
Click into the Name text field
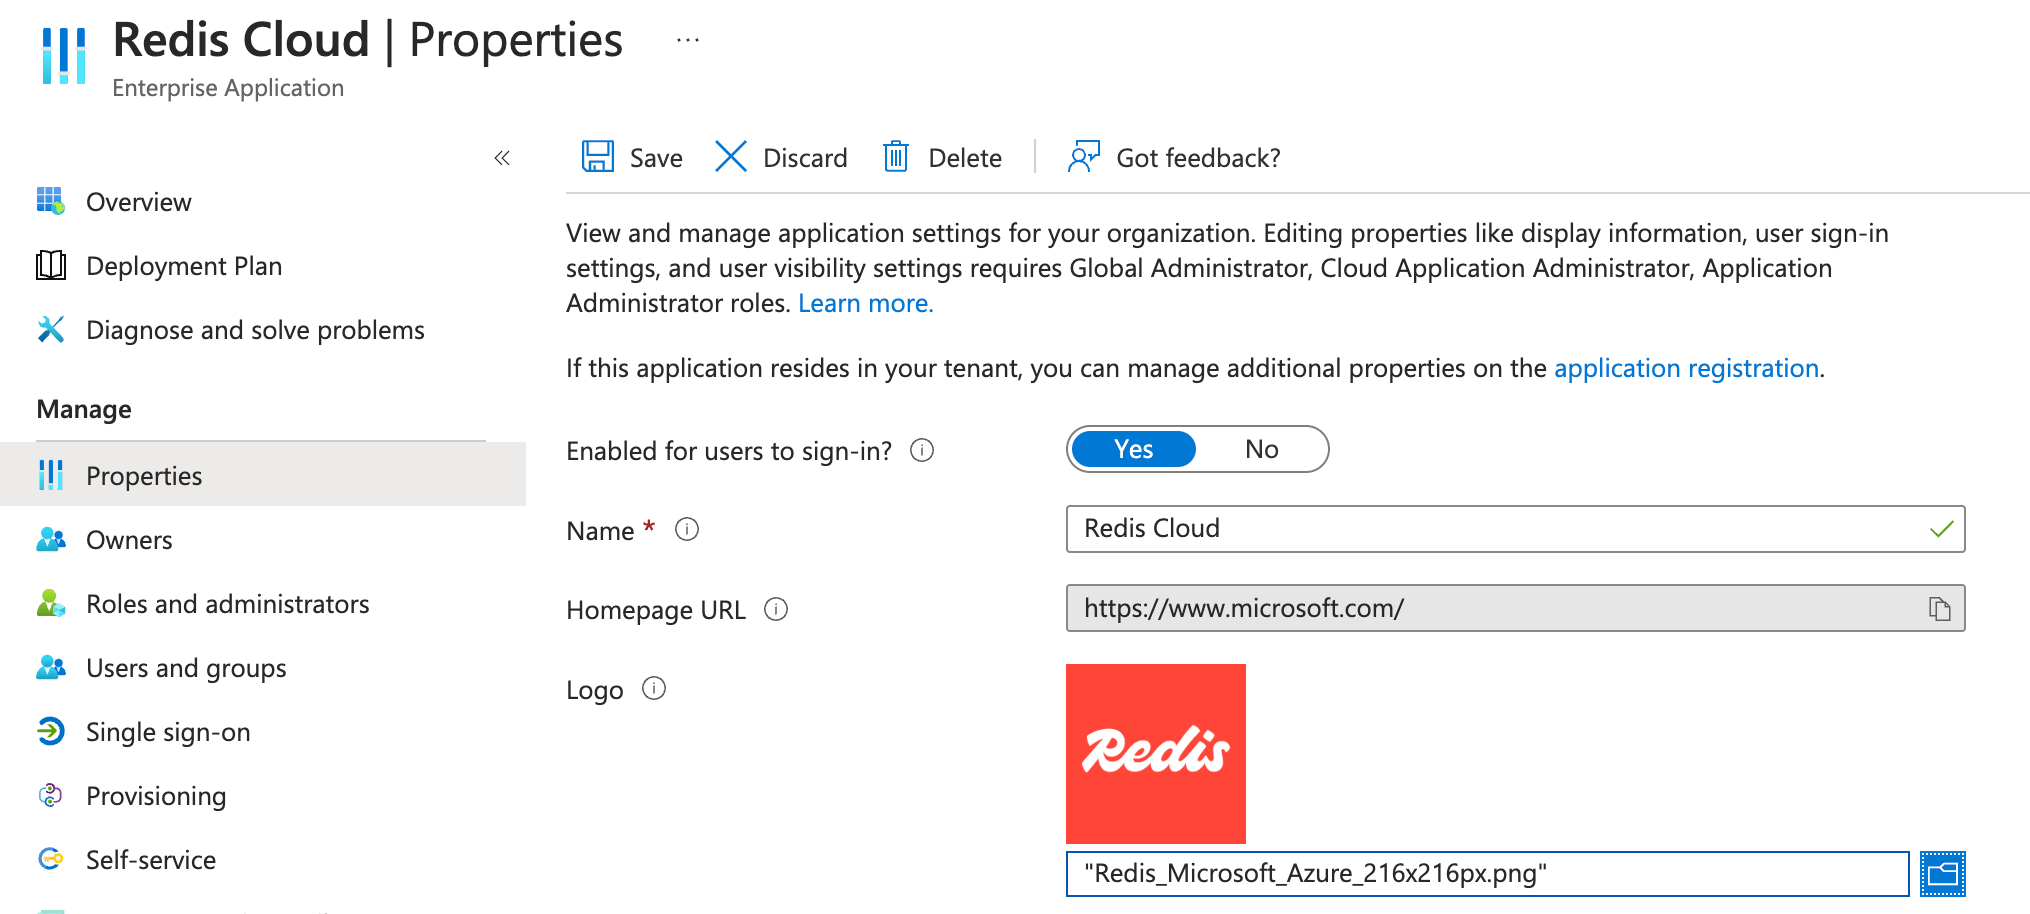click(1500, 529)
